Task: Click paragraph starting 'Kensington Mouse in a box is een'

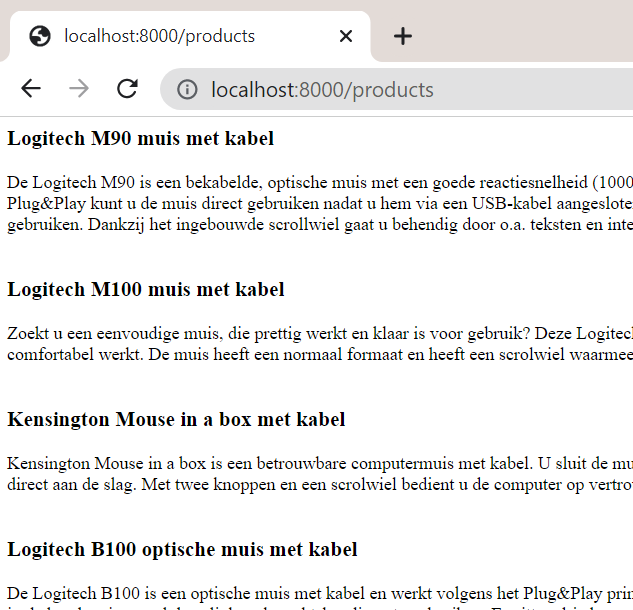Action: coord(320,474)
